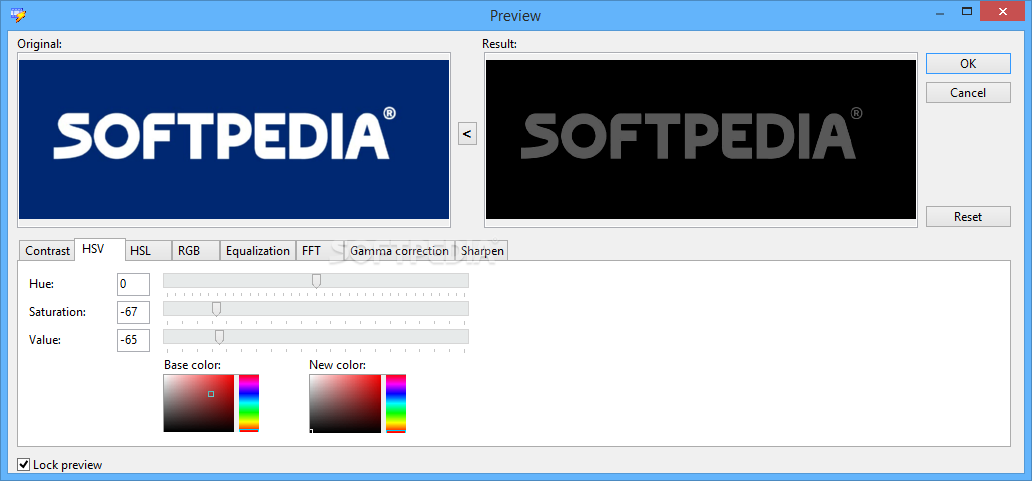Image resolution: width=1032 pixels, height=481 pixels.
Task: Switch to the Sharpen tab
Action: pyautogui.click(x=482, y=251)
